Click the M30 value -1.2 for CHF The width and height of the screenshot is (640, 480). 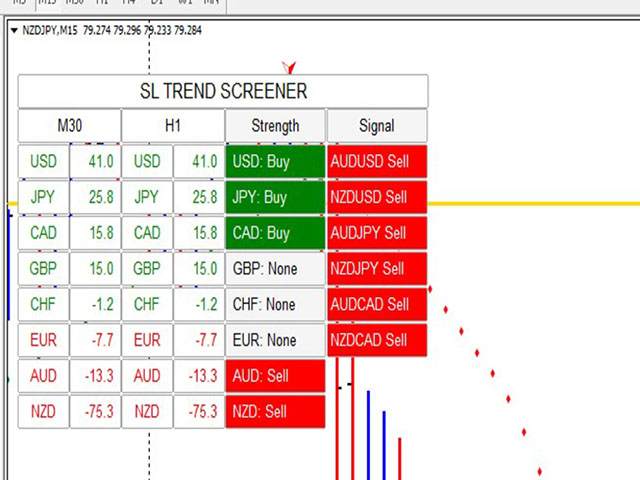point(96,304)
